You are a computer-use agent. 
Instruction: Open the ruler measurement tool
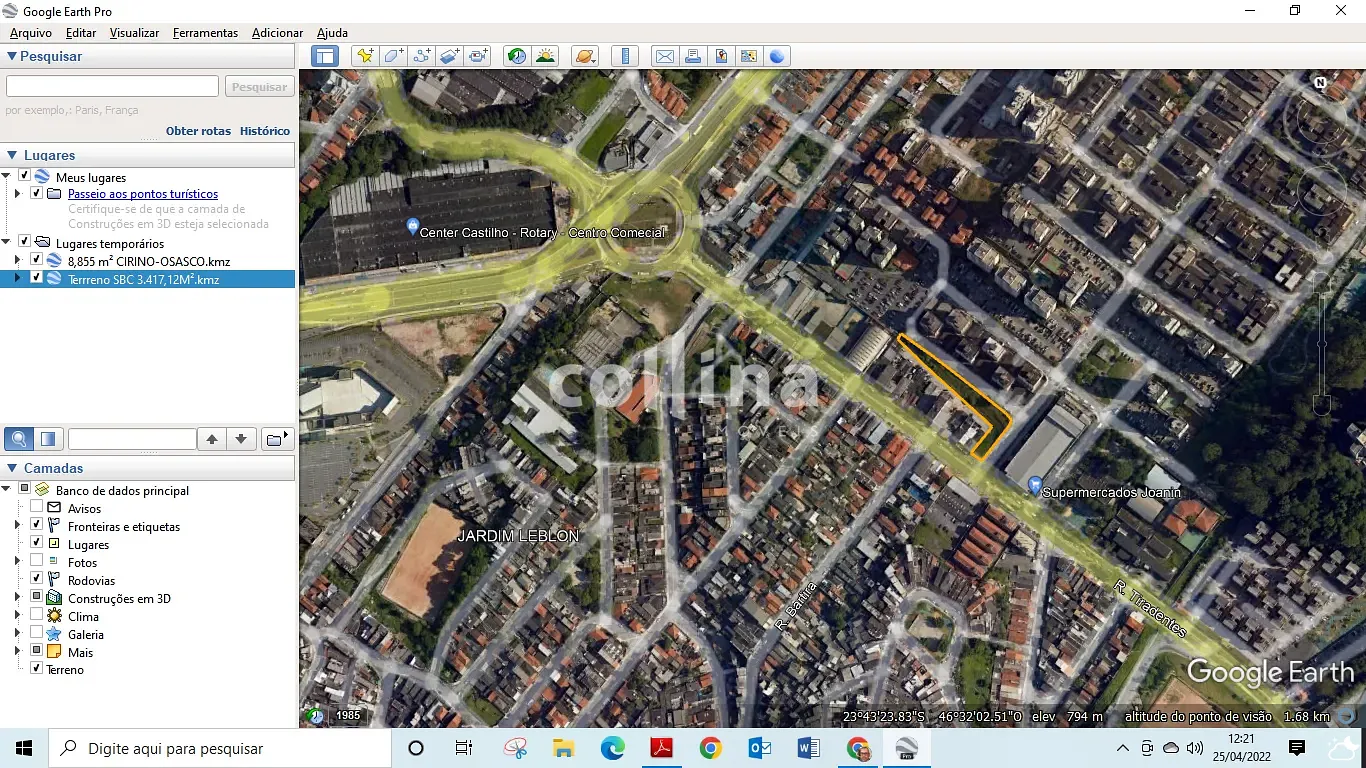coord(625,56)
